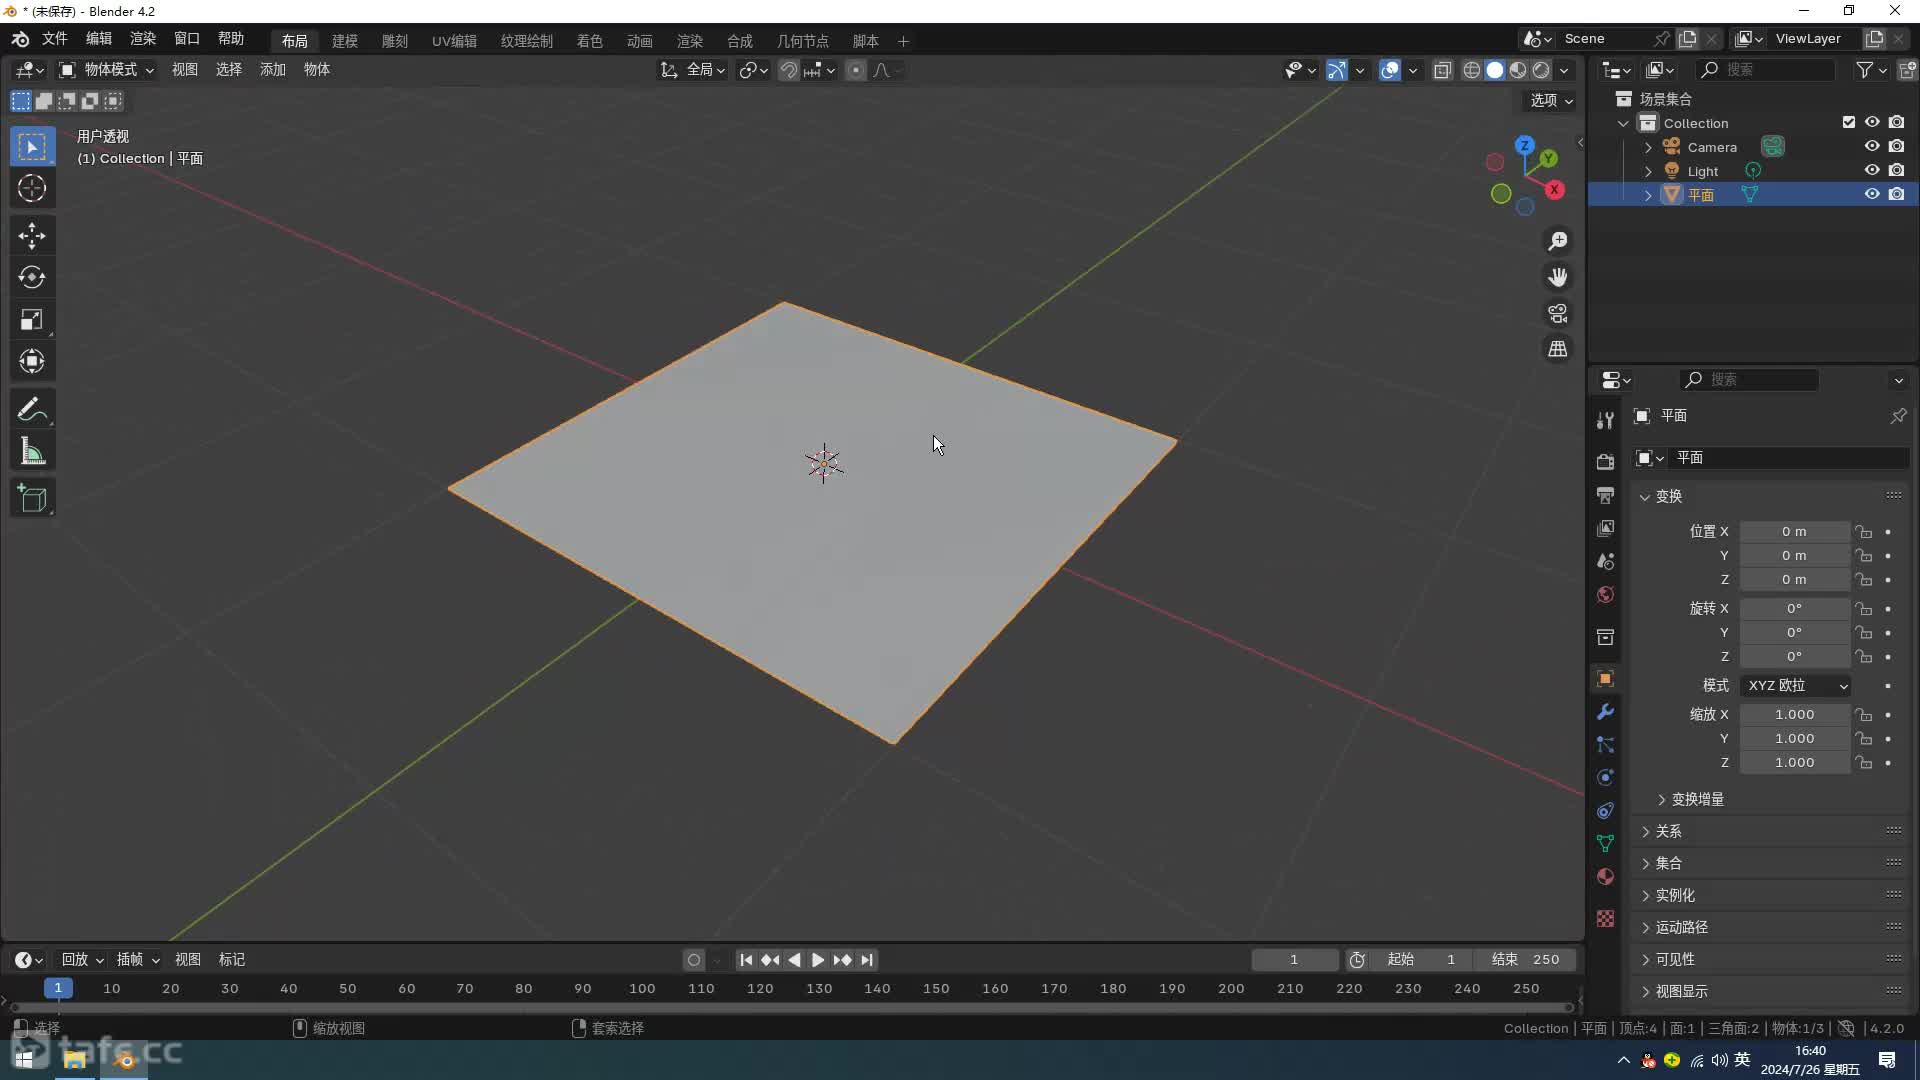Switch to the 建模 workspace tab

pos(345,41)
